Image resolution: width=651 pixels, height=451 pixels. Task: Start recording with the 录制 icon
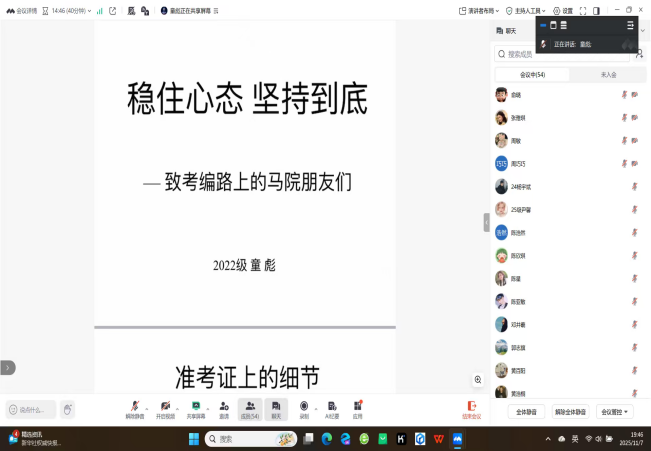tap(304, 406)
